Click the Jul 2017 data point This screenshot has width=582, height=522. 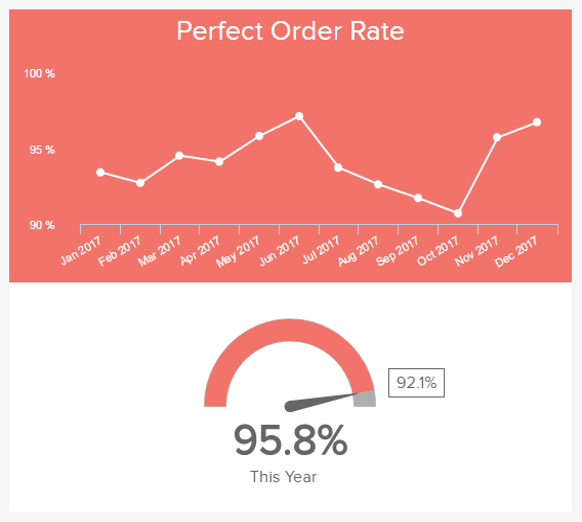[338, 167]
